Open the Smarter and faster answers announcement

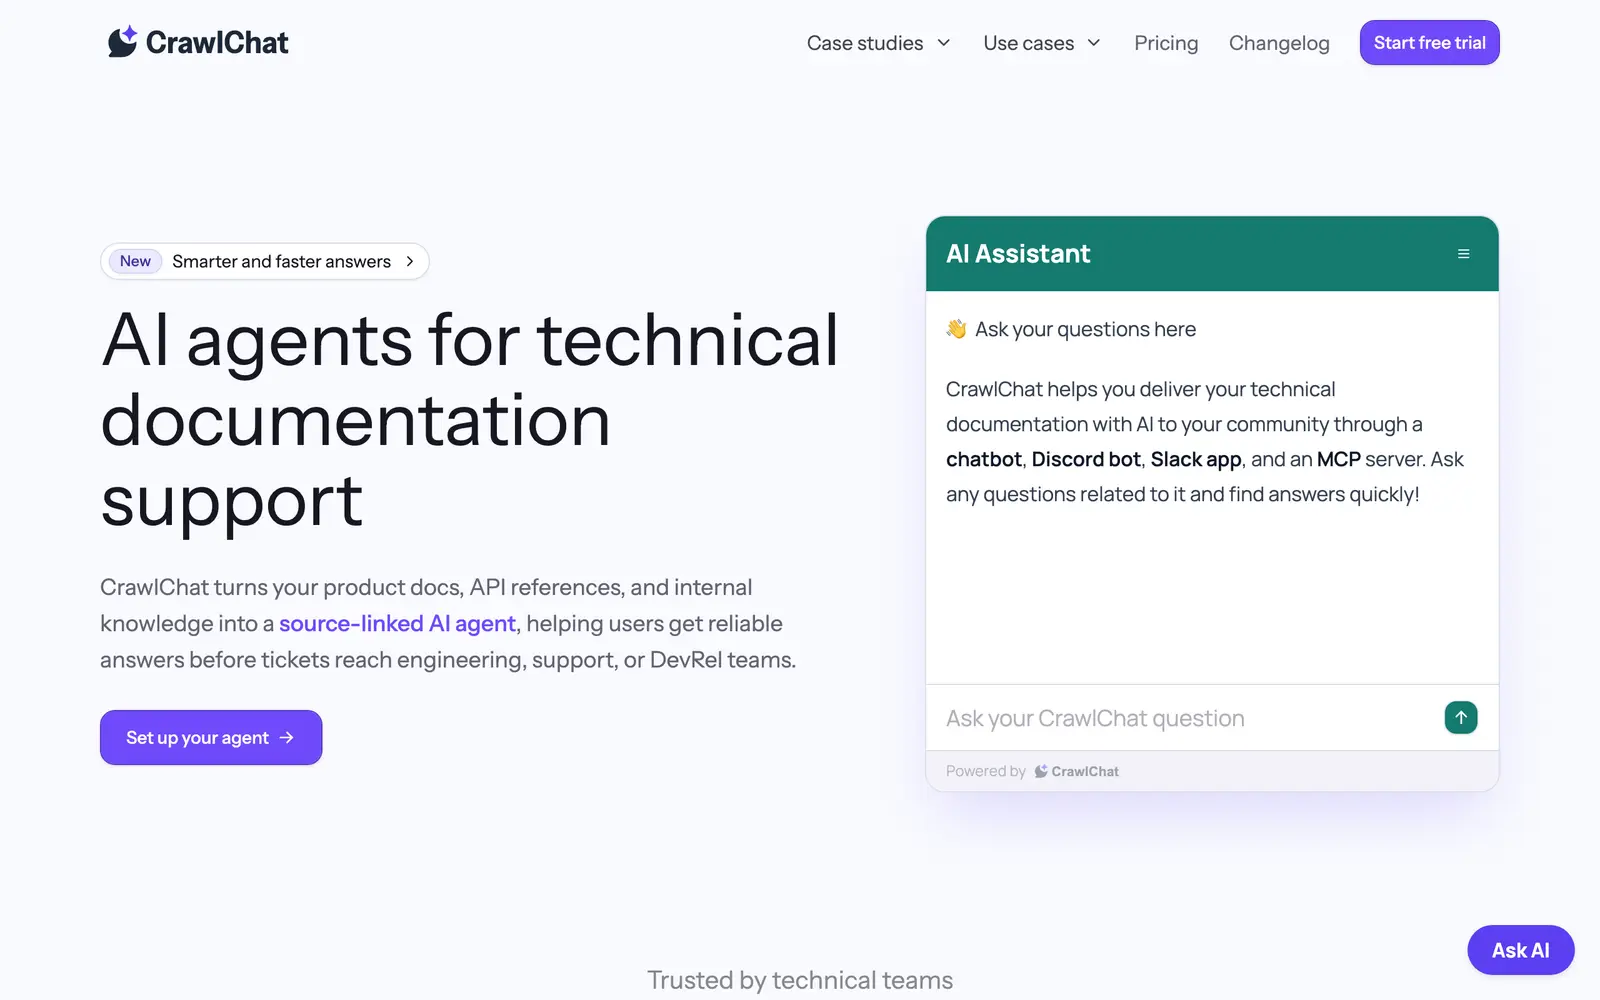[265, 261]
